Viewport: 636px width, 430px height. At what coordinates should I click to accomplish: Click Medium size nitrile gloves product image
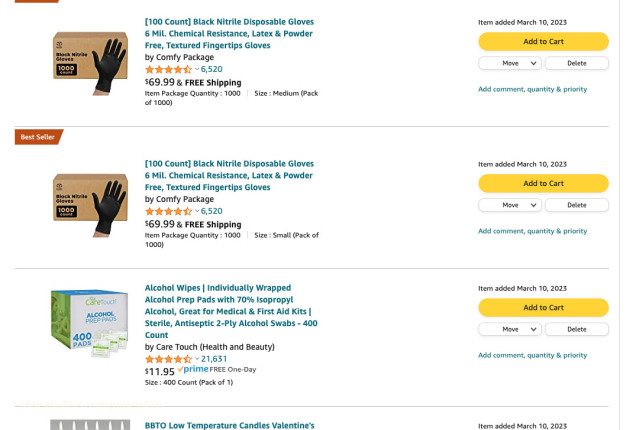90,62
